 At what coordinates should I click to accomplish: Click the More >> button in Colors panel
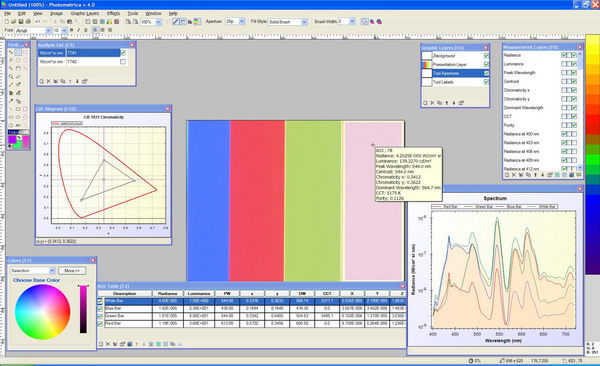click(72, 271)
